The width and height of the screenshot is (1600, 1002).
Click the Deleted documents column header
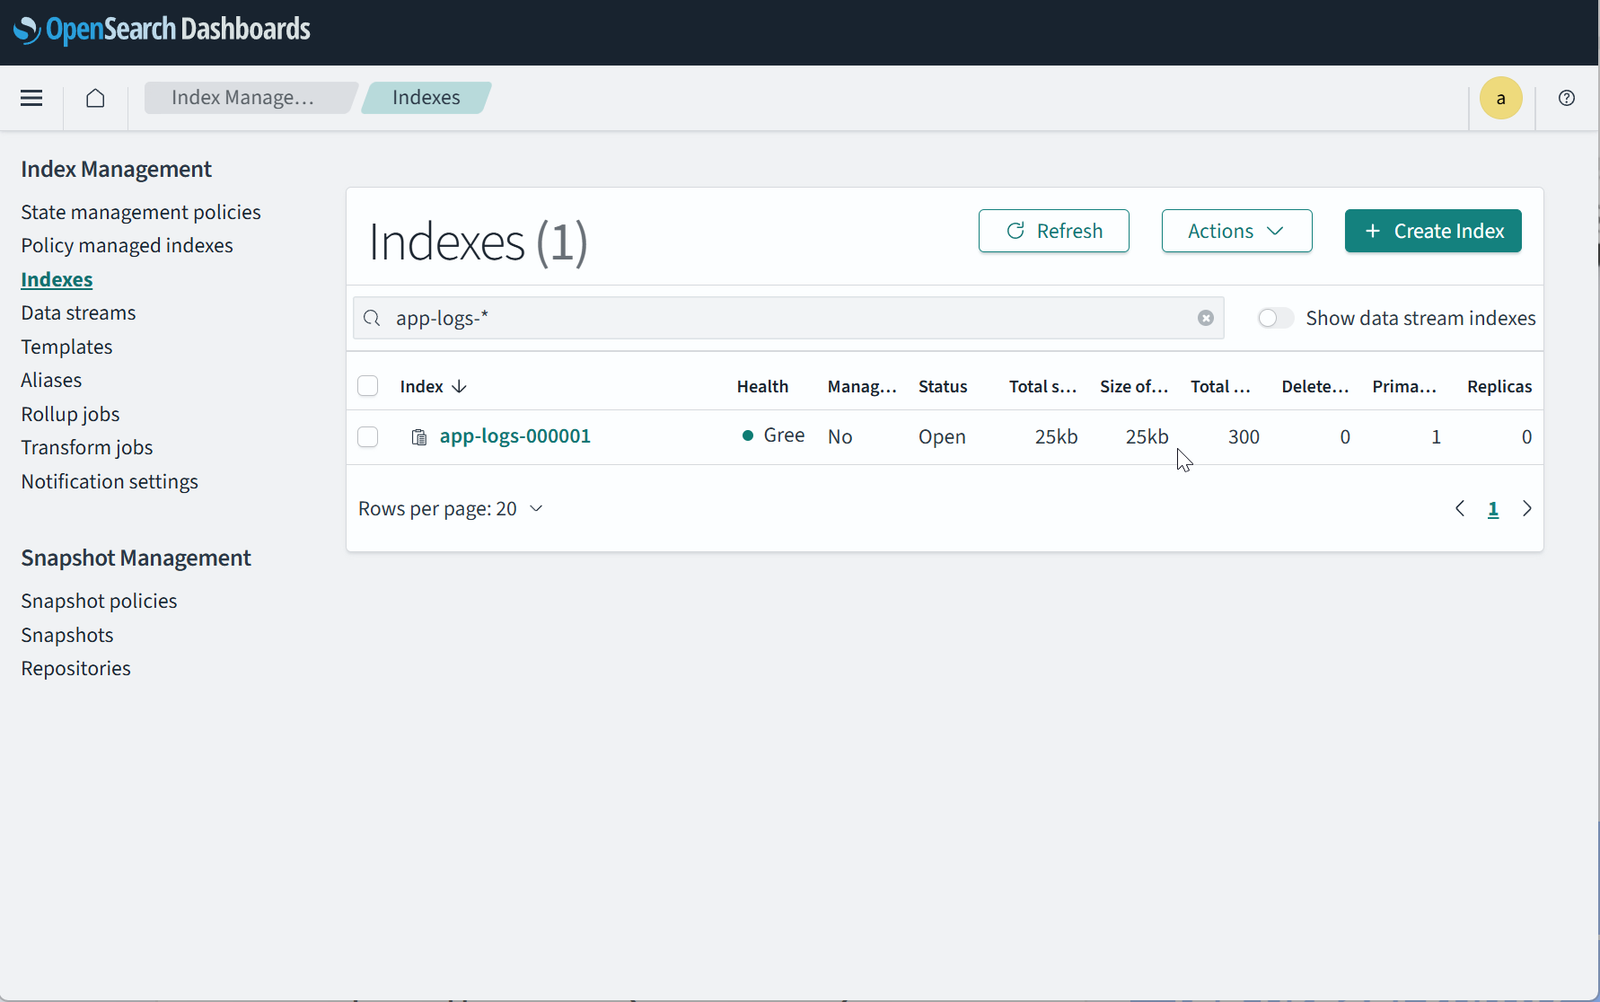point(1316,386)
